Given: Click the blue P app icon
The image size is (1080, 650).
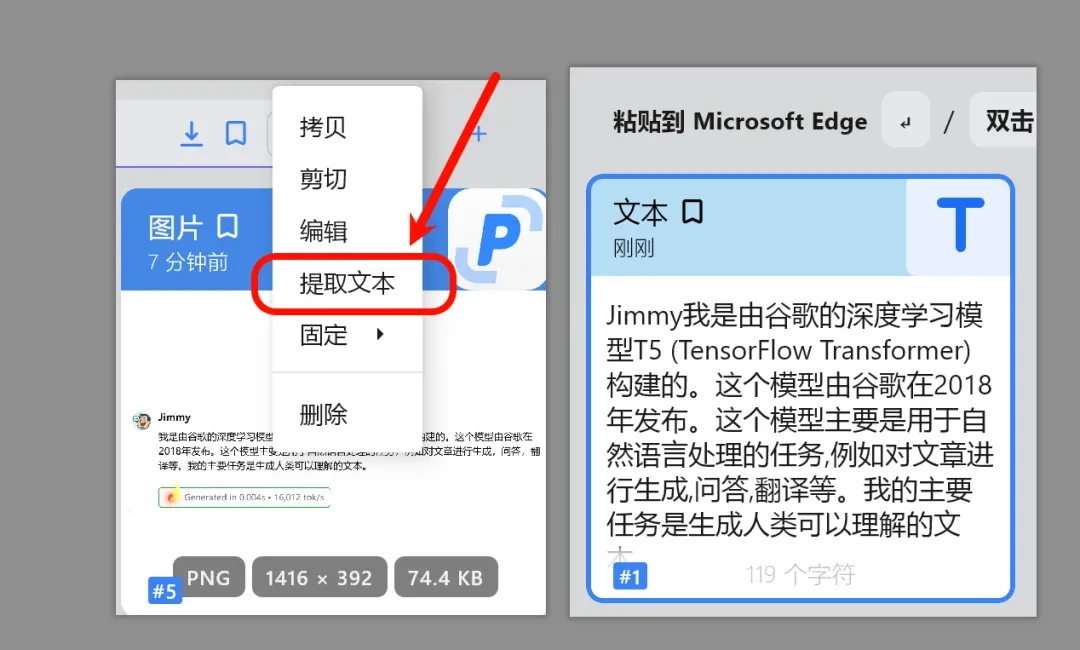Looking at the screenshot, I should point(497,238).
